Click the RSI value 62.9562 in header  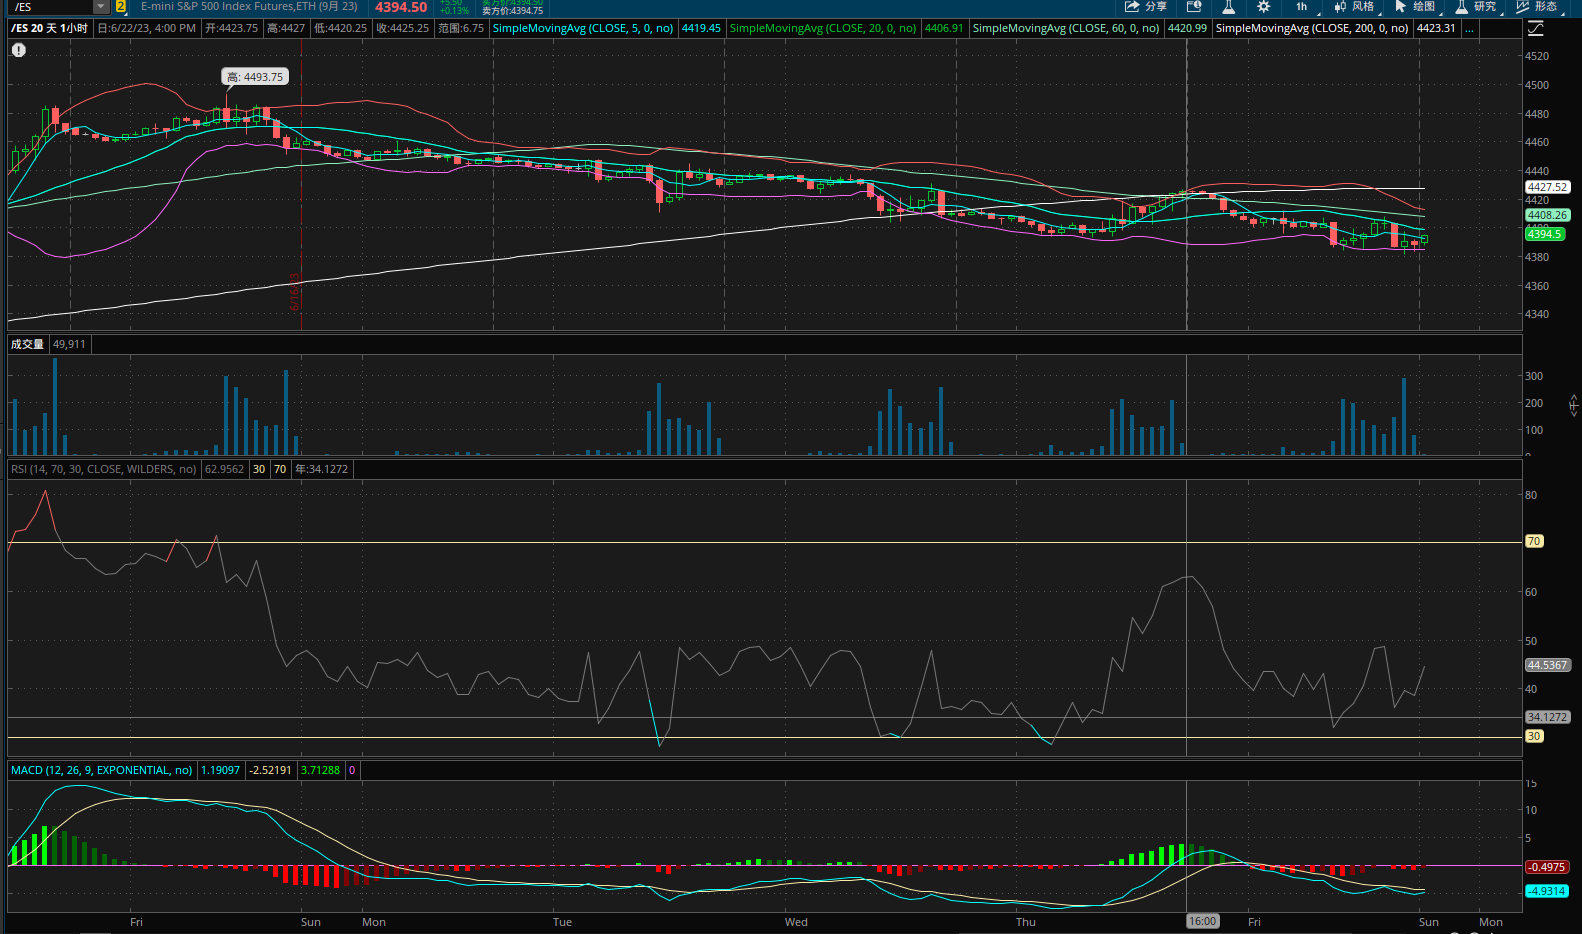click(x=224, y=469)
